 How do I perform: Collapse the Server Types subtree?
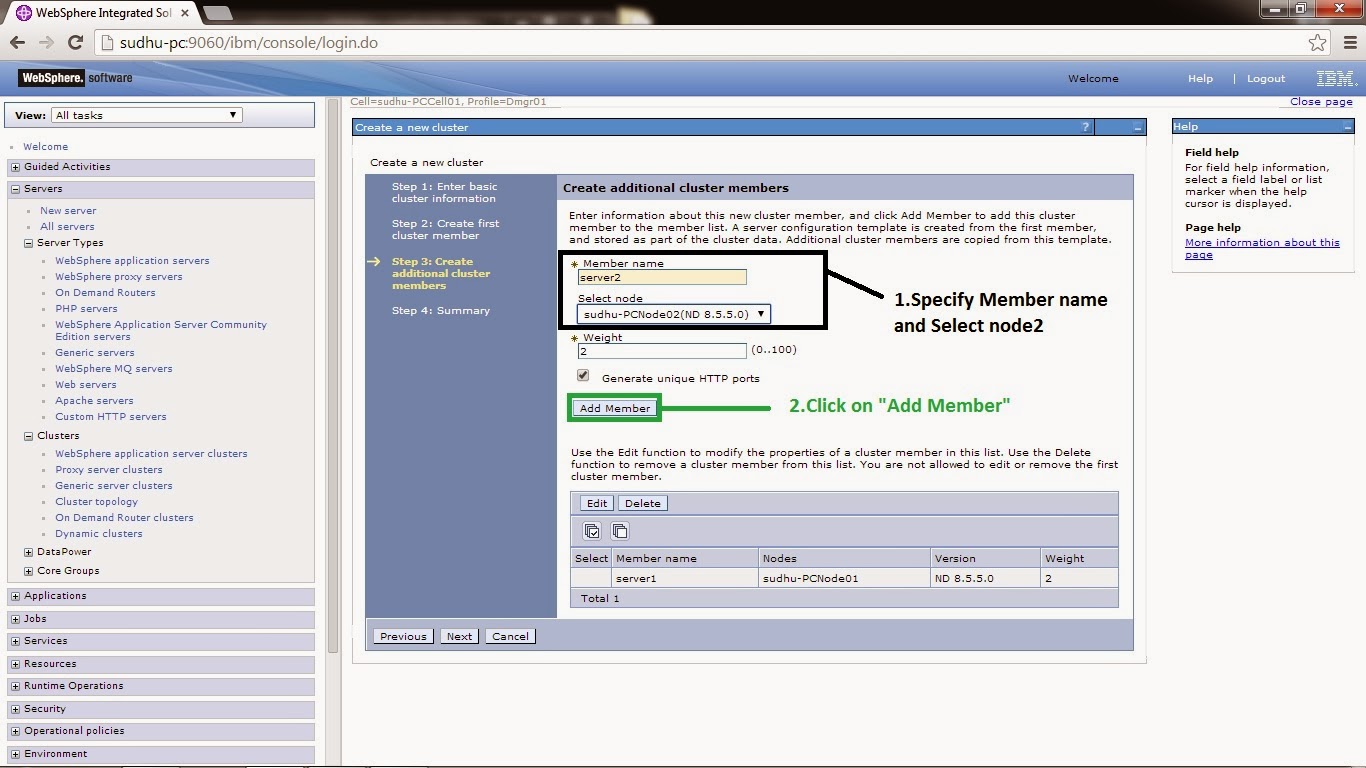tap(28, 243)
